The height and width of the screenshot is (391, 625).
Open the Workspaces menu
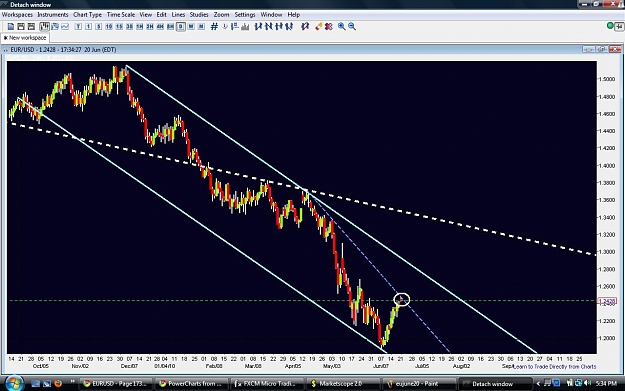tap(17, 15)
